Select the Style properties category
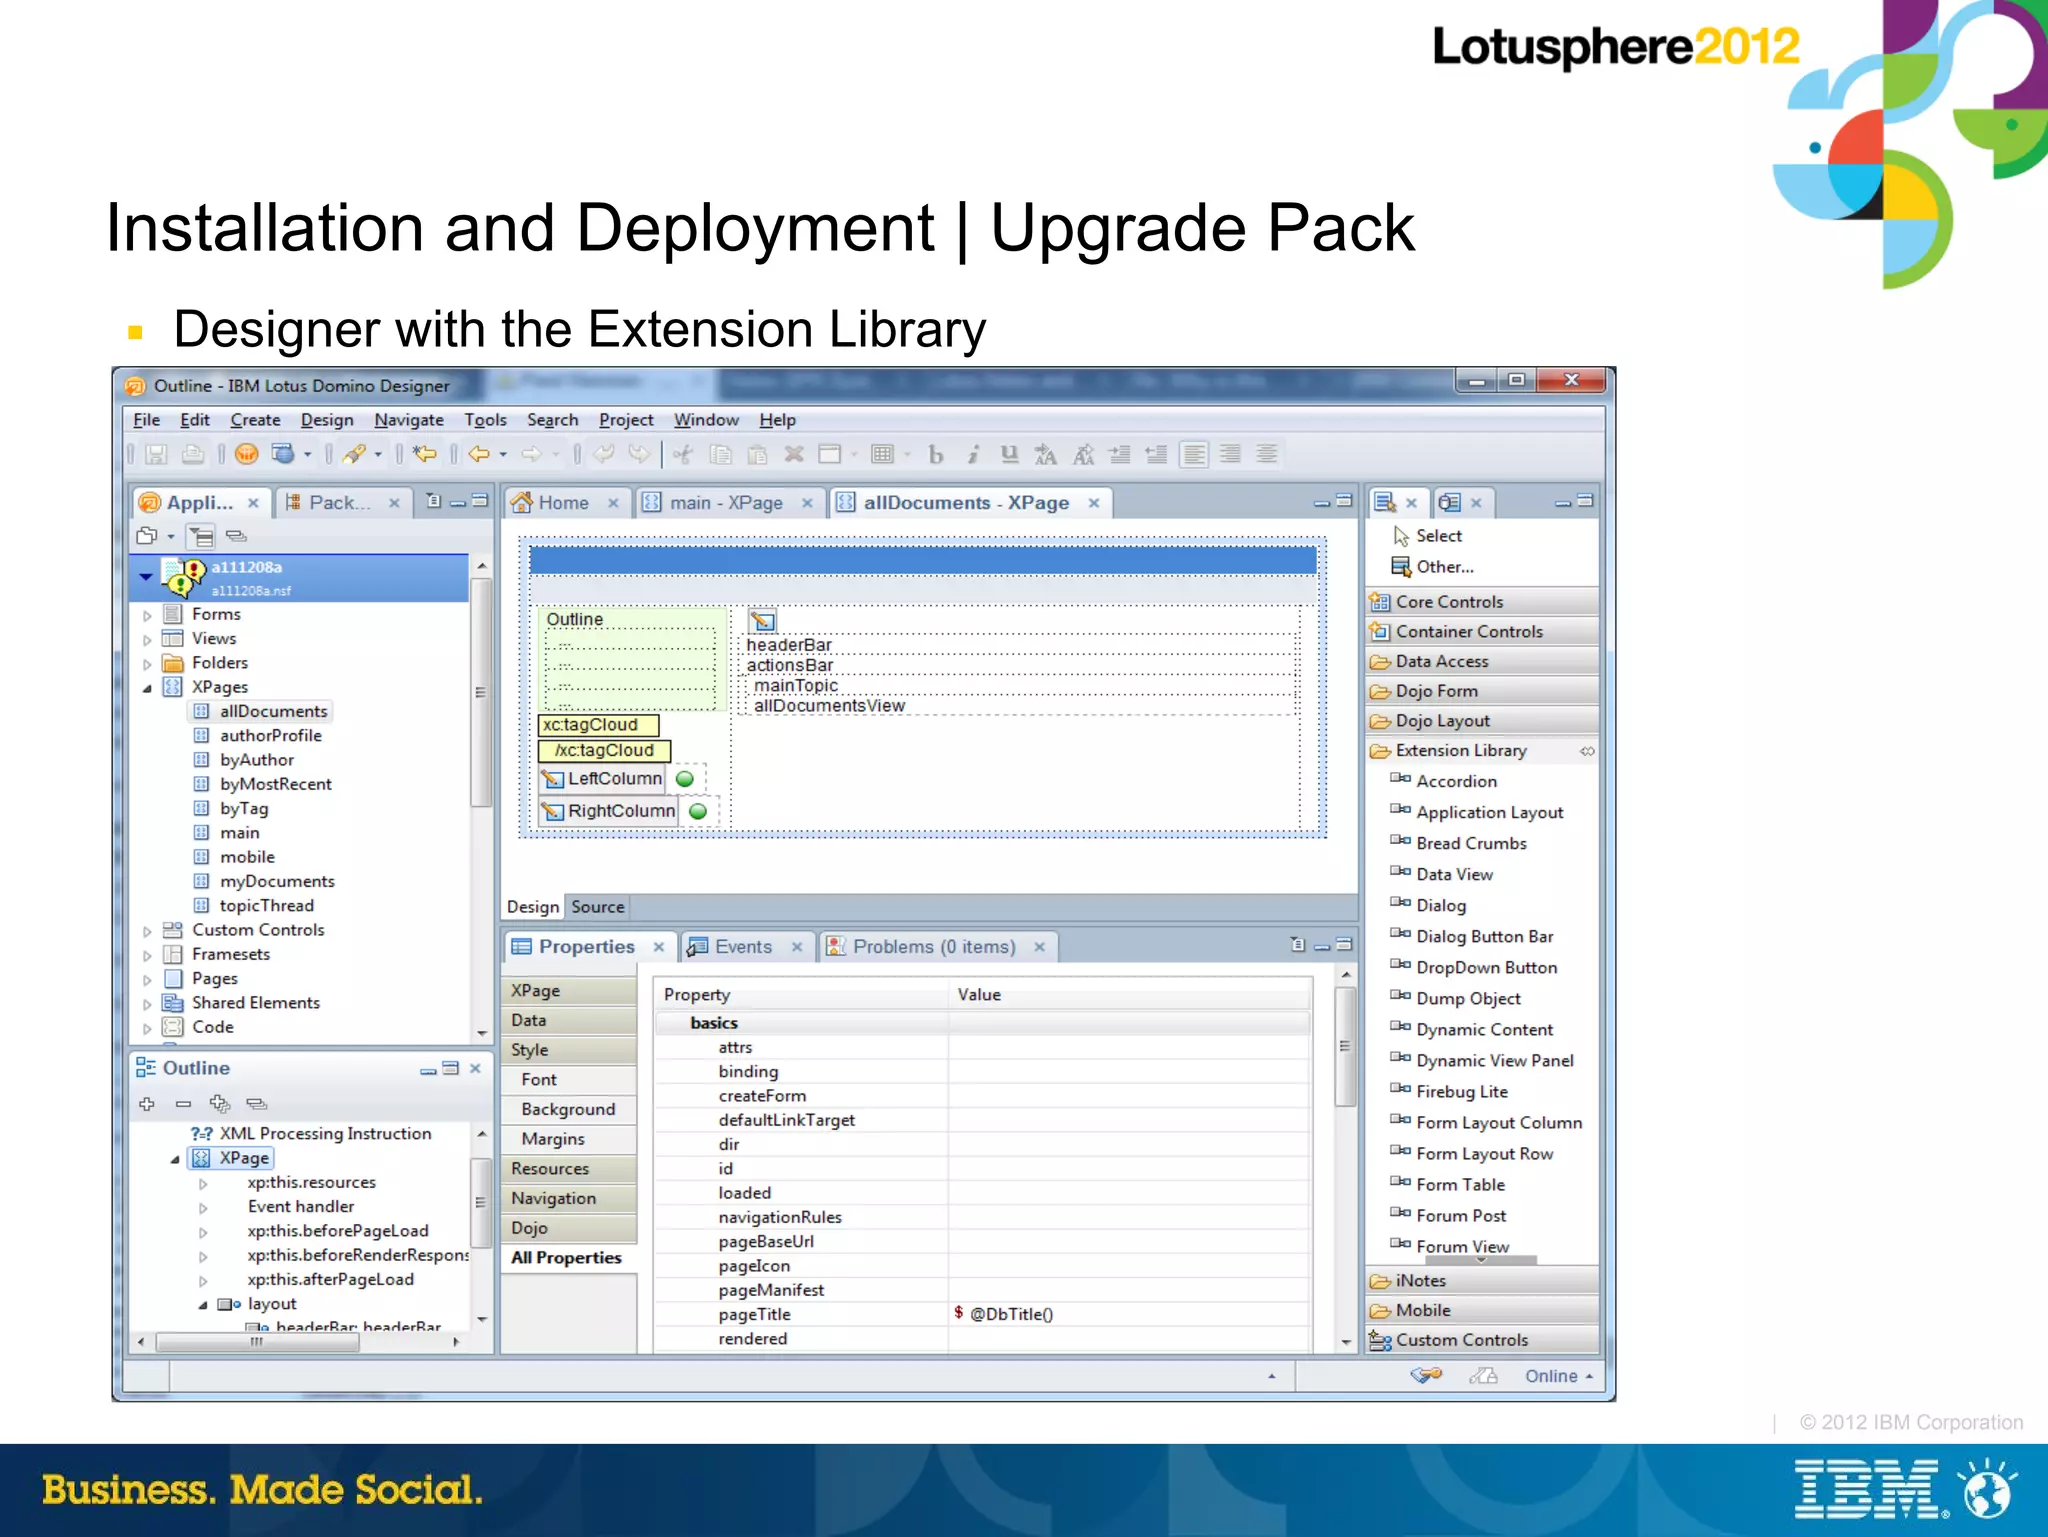 [x=567, y=1050]
